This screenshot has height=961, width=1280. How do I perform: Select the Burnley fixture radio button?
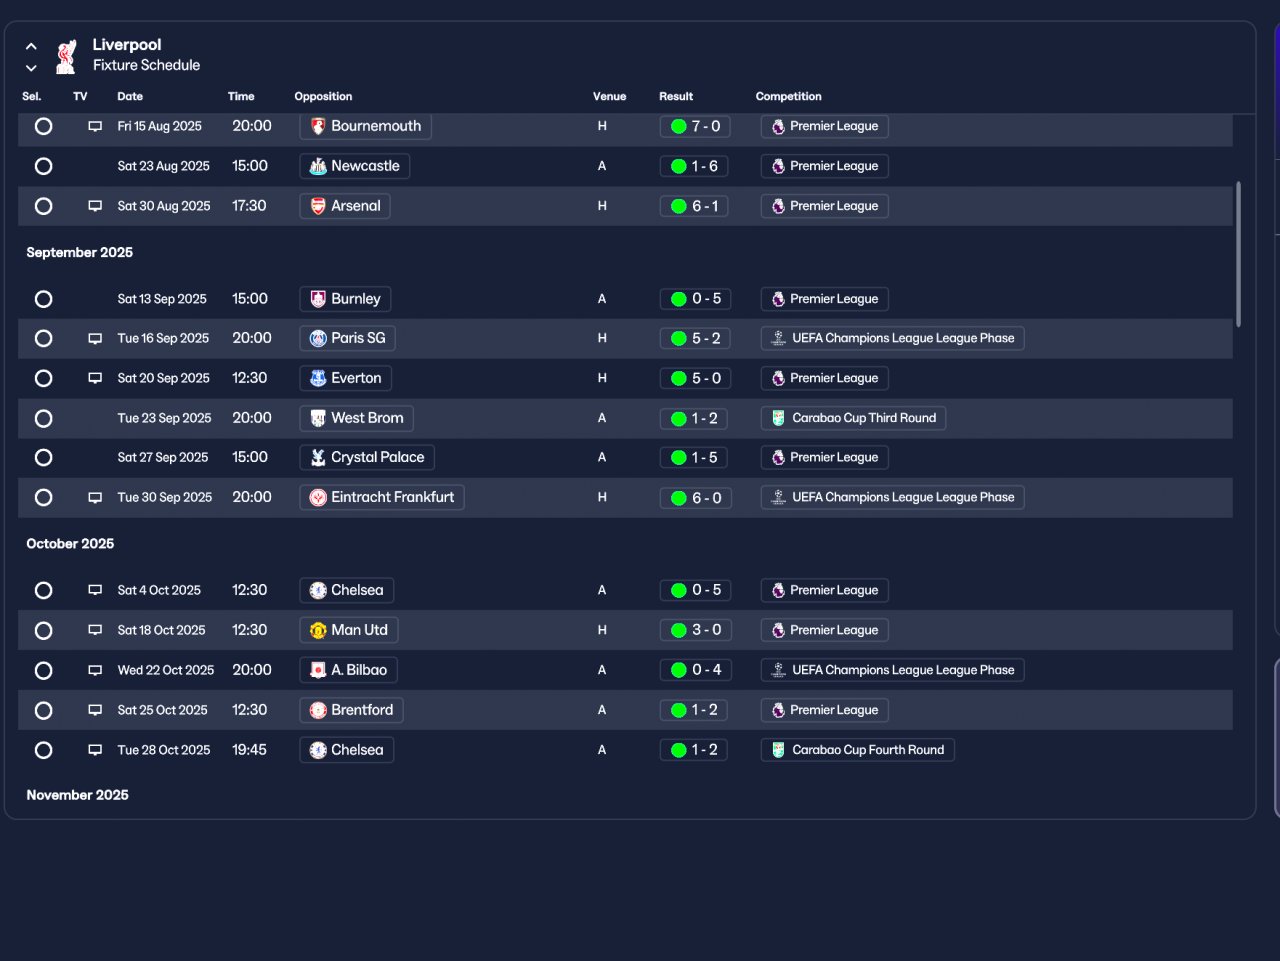[x=43, y=299]
